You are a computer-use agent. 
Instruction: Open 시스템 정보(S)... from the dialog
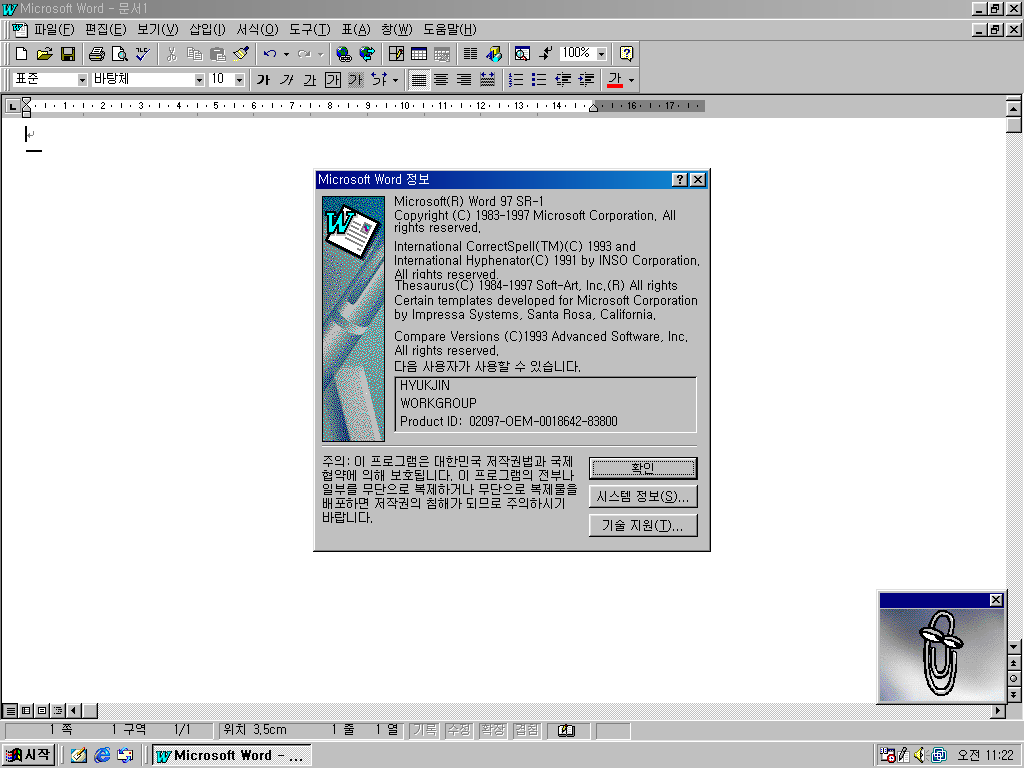coord(643,496)
